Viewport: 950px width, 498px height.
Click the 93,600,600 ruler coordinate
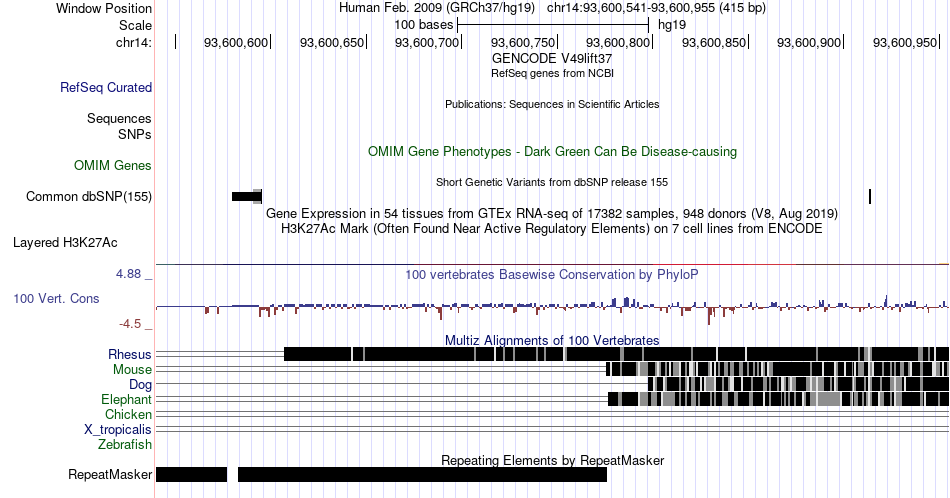(x=236, y=42)
